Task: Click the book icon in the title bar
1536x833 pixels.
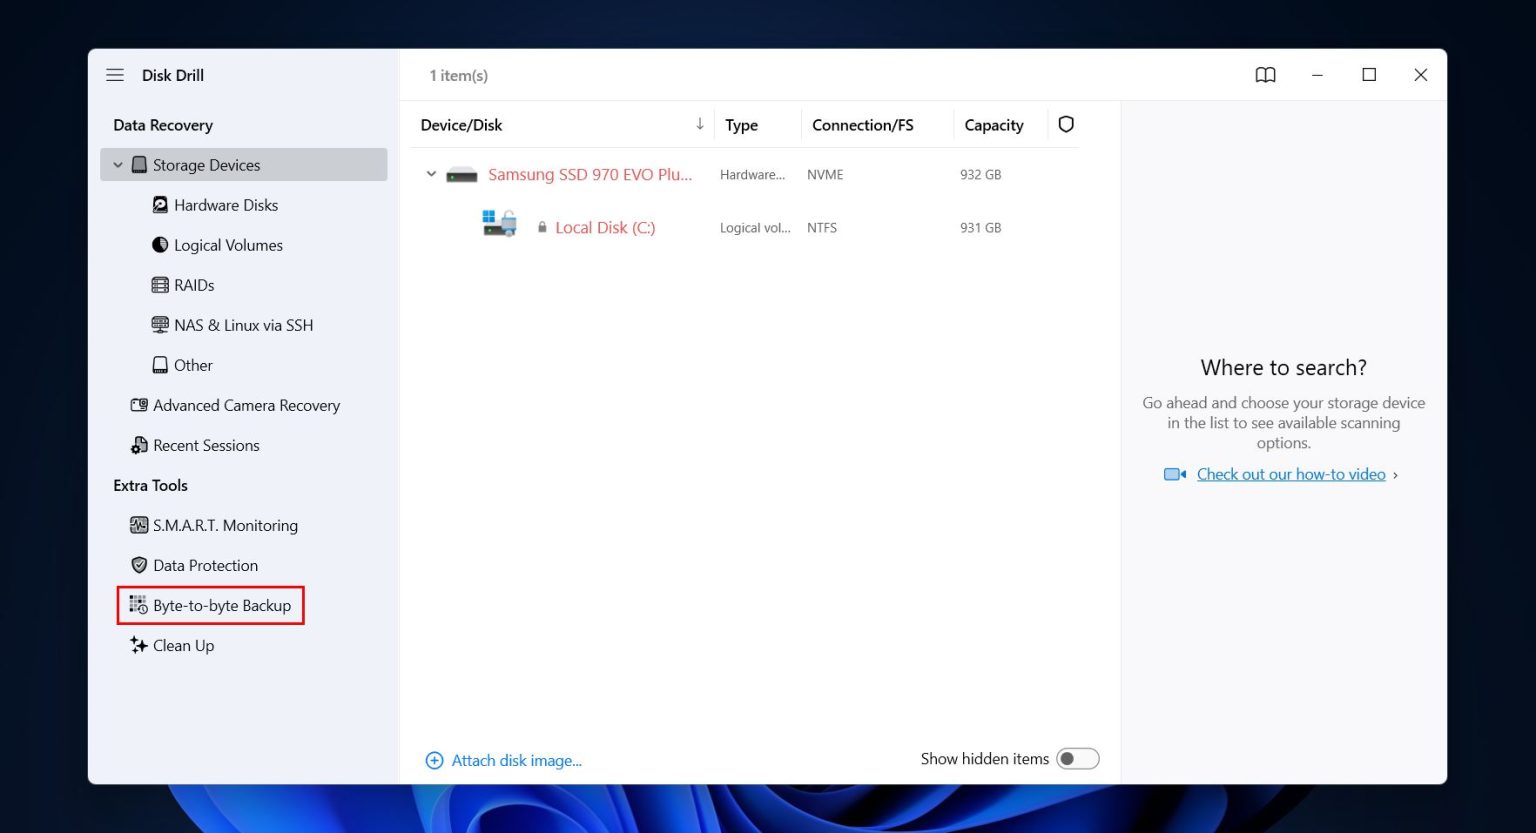Action: pos(1265,74)
